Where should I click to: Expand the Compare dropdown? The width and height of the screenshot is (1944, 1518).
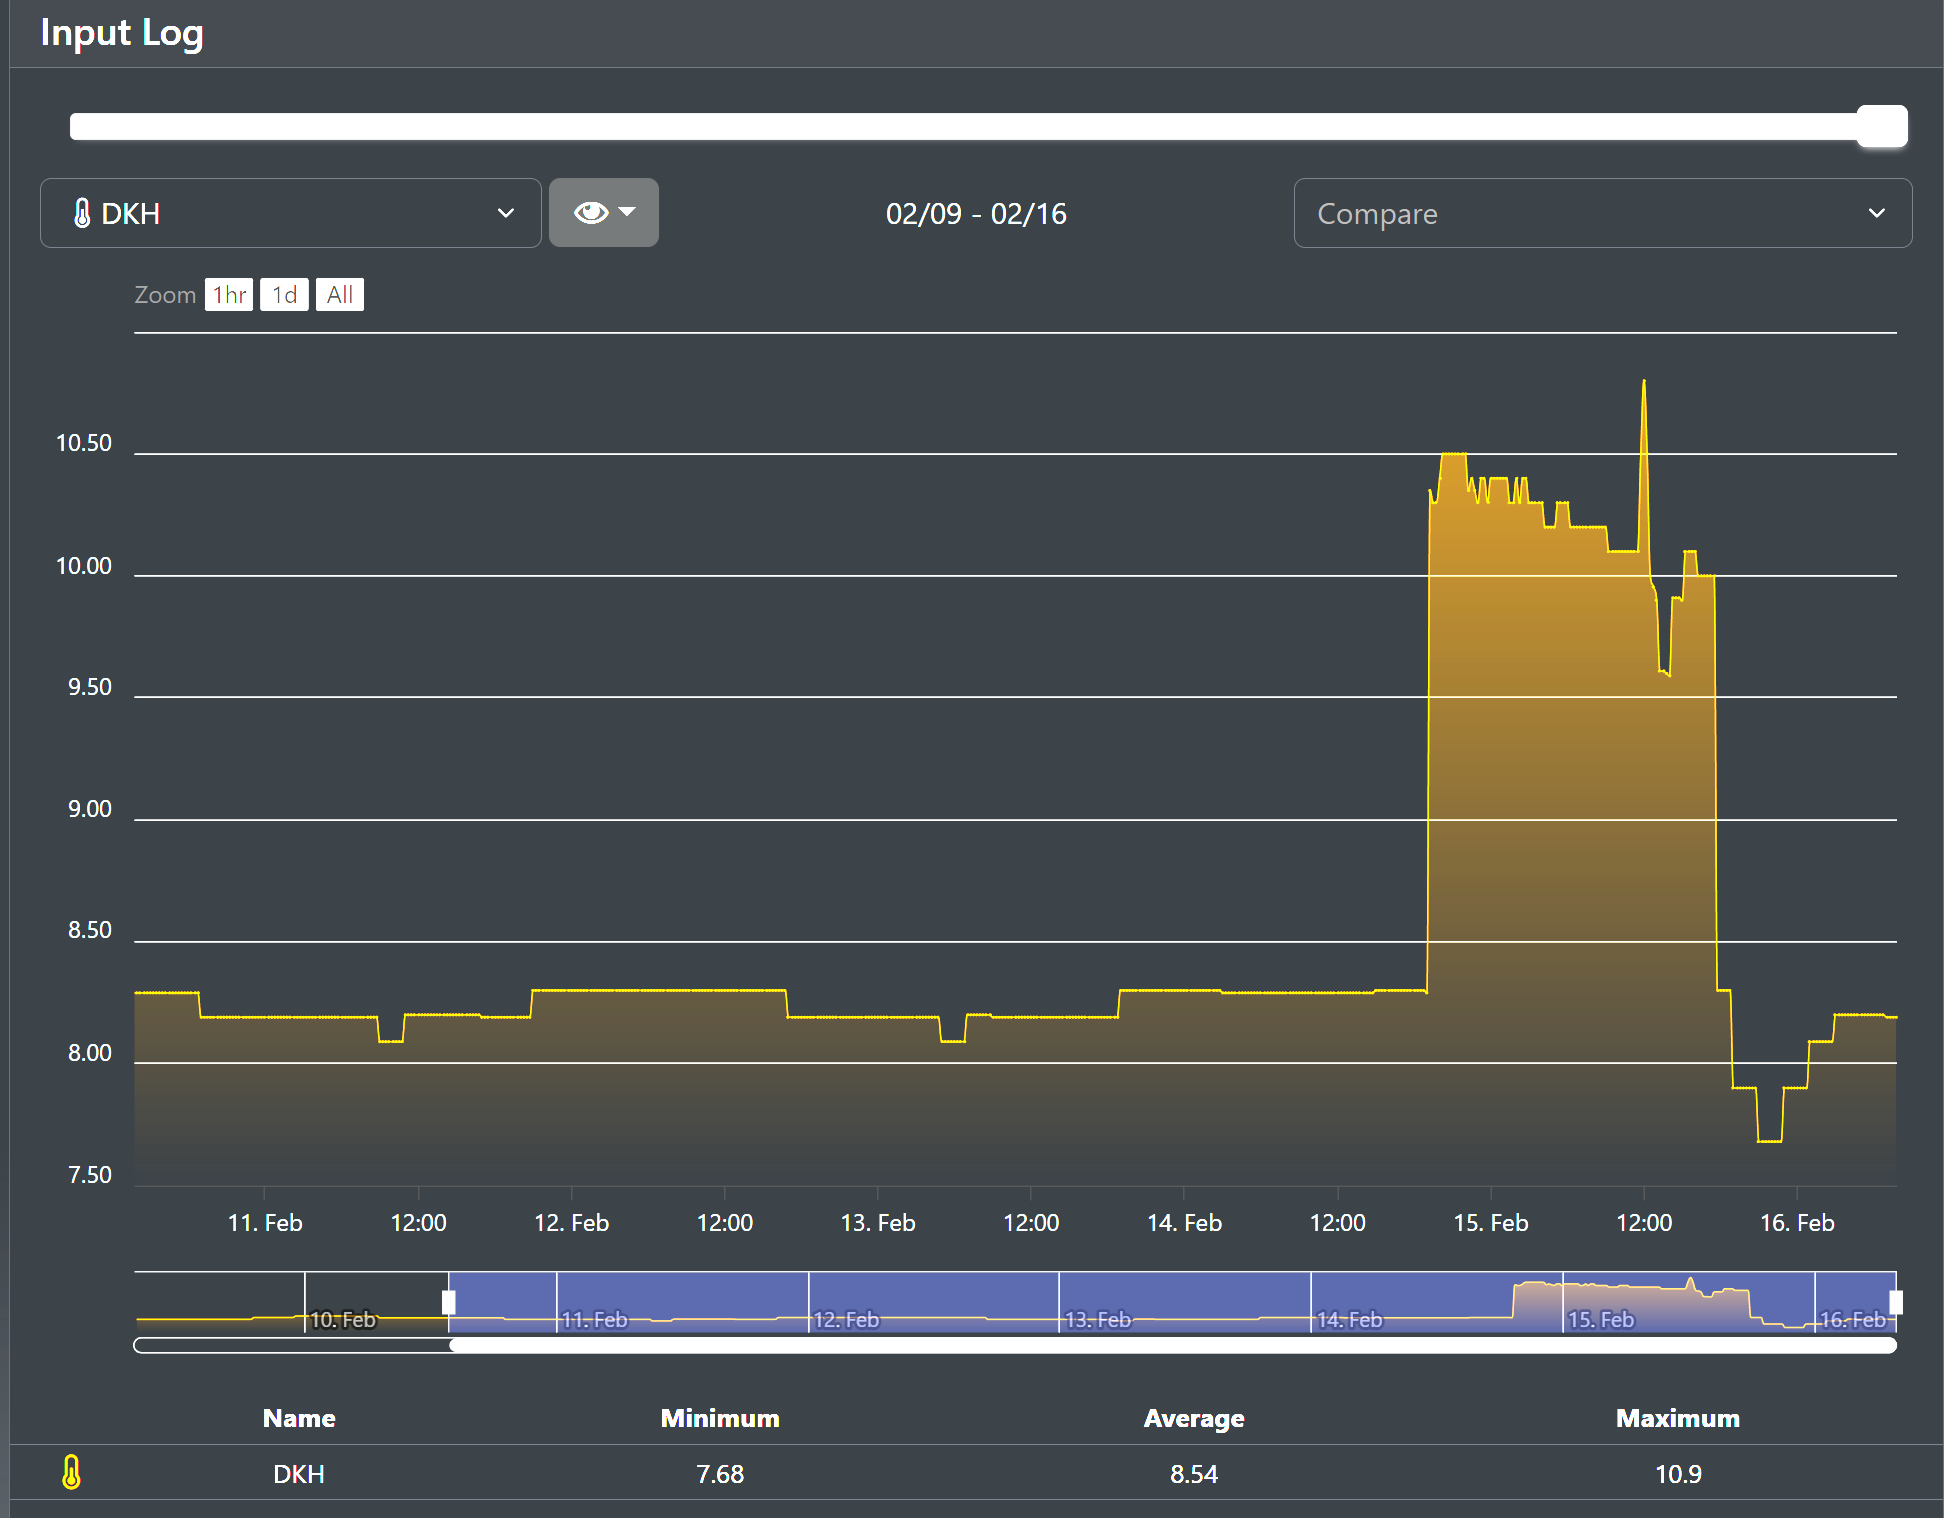[1602, 213]
